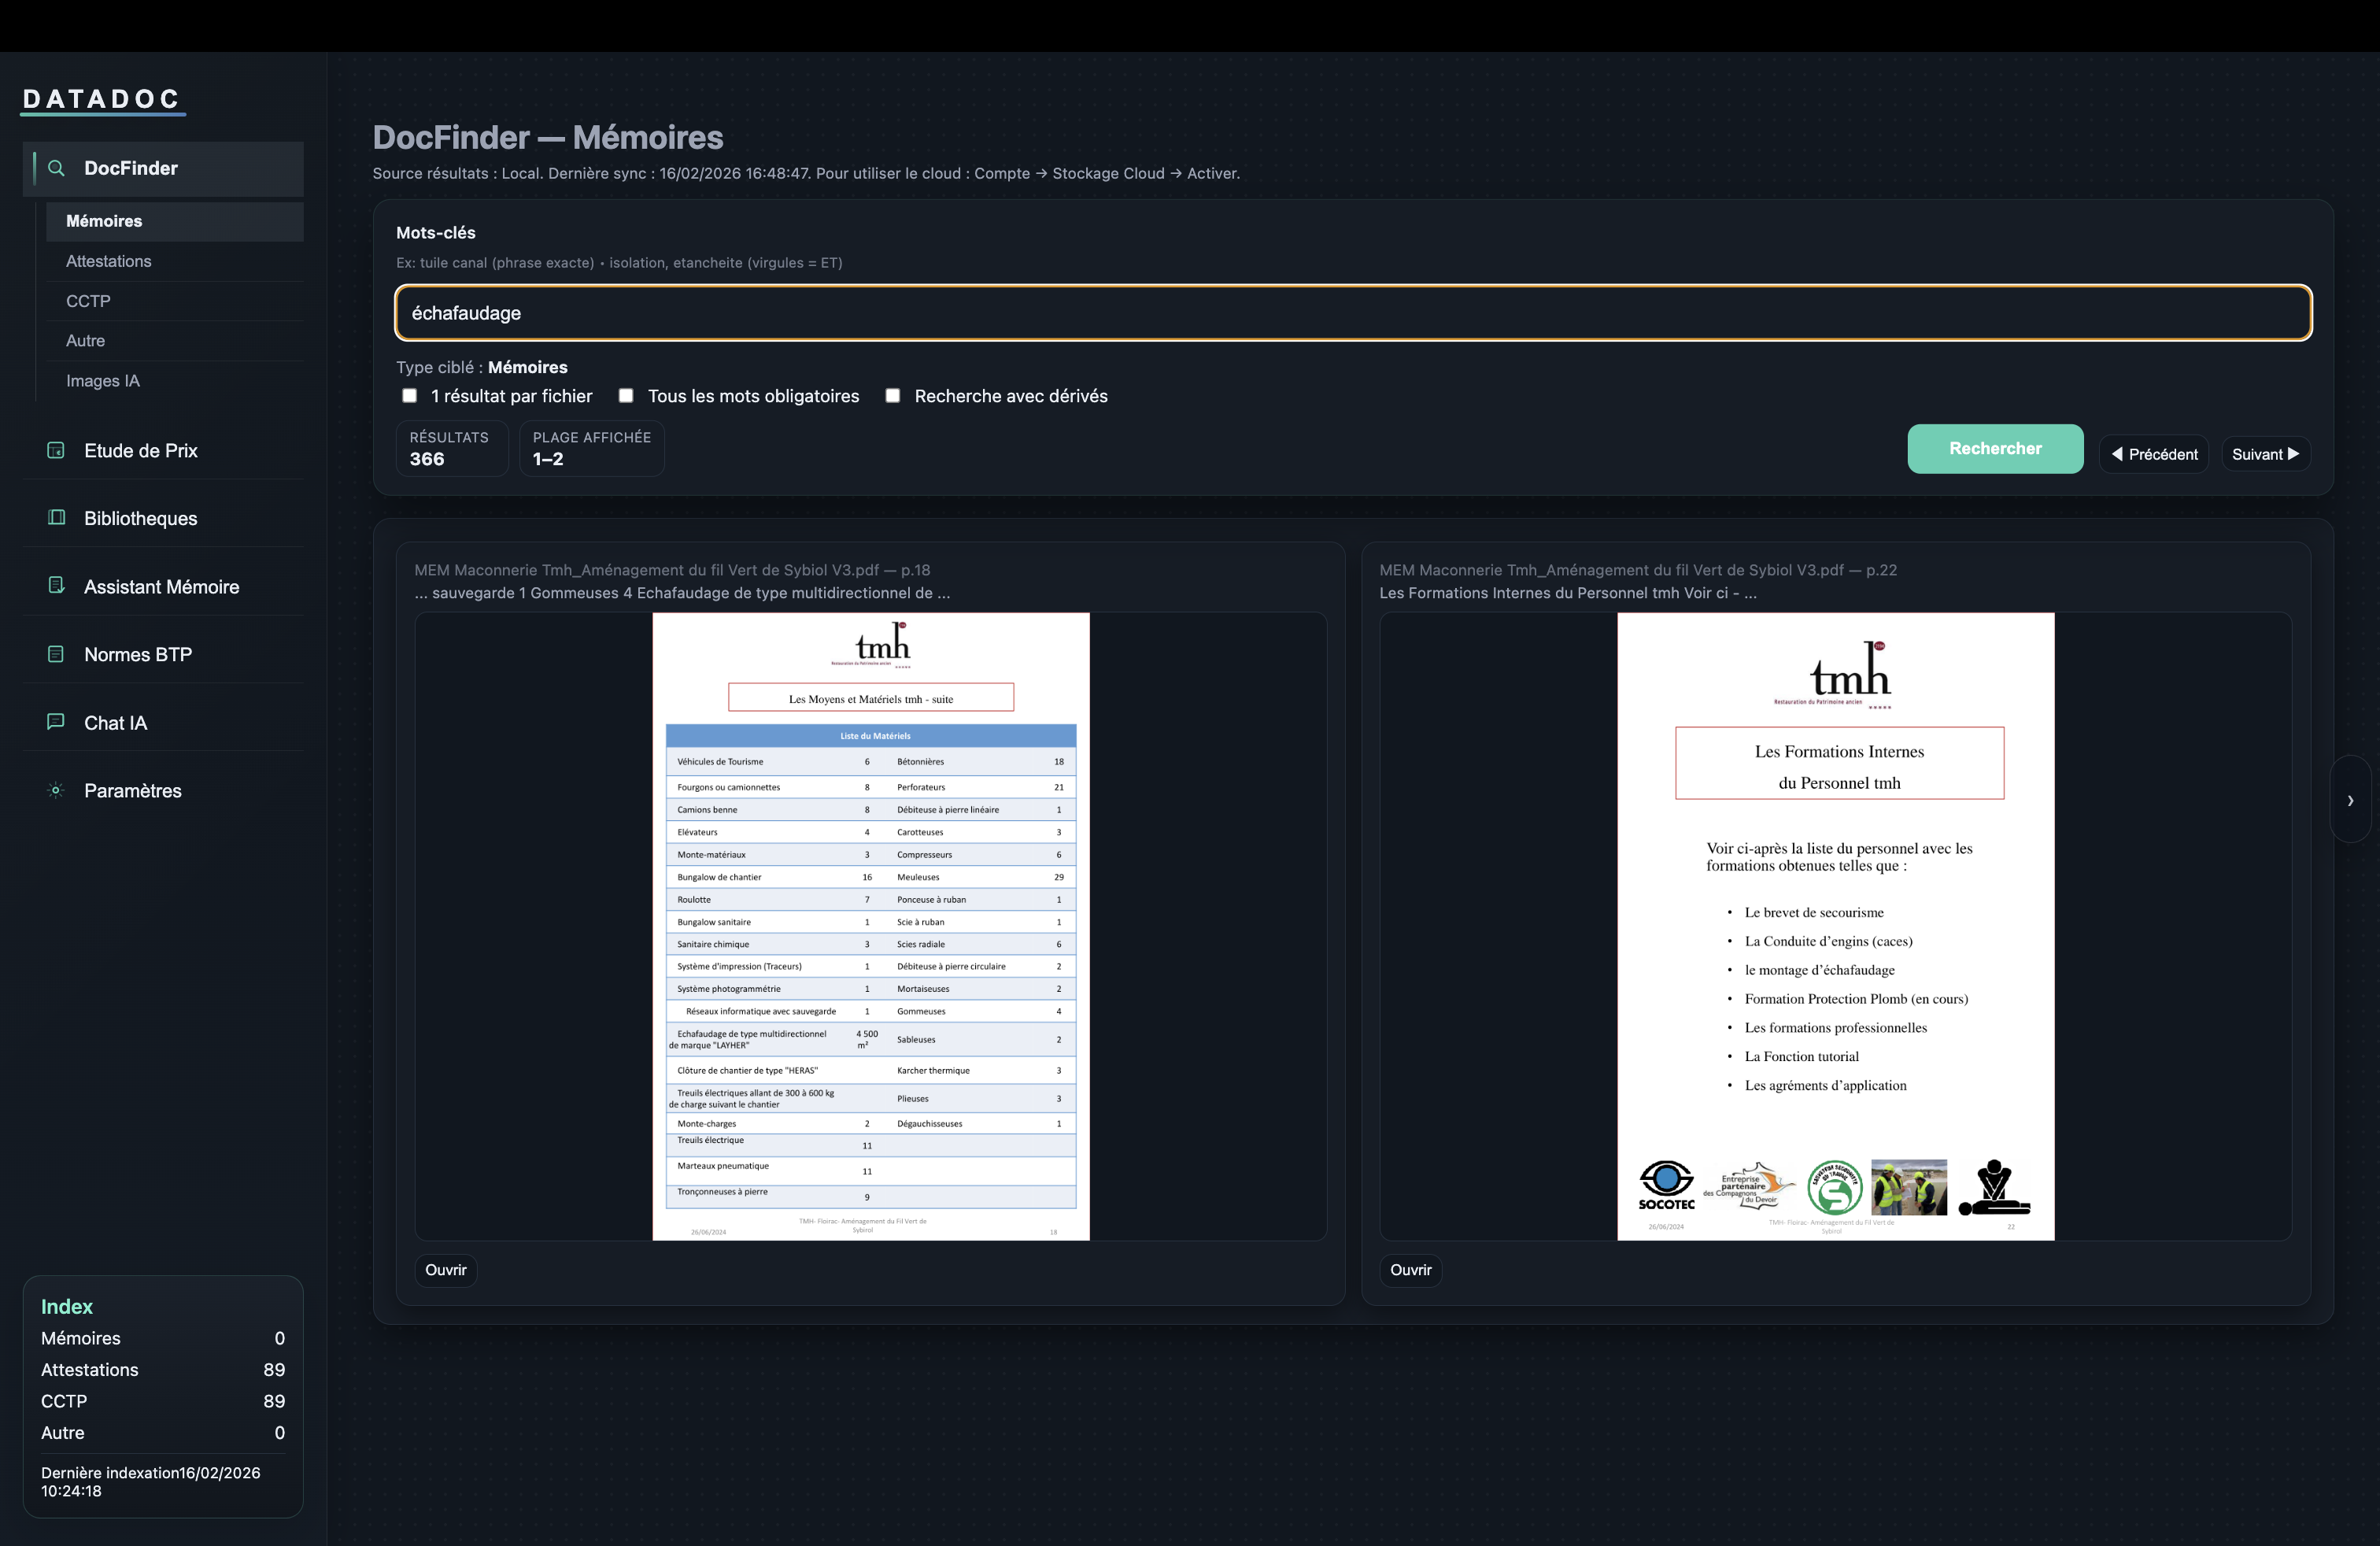This screenshot has height=1546, width=2380.
Task: Open the Chat IA panel
Action: [115, 722]
